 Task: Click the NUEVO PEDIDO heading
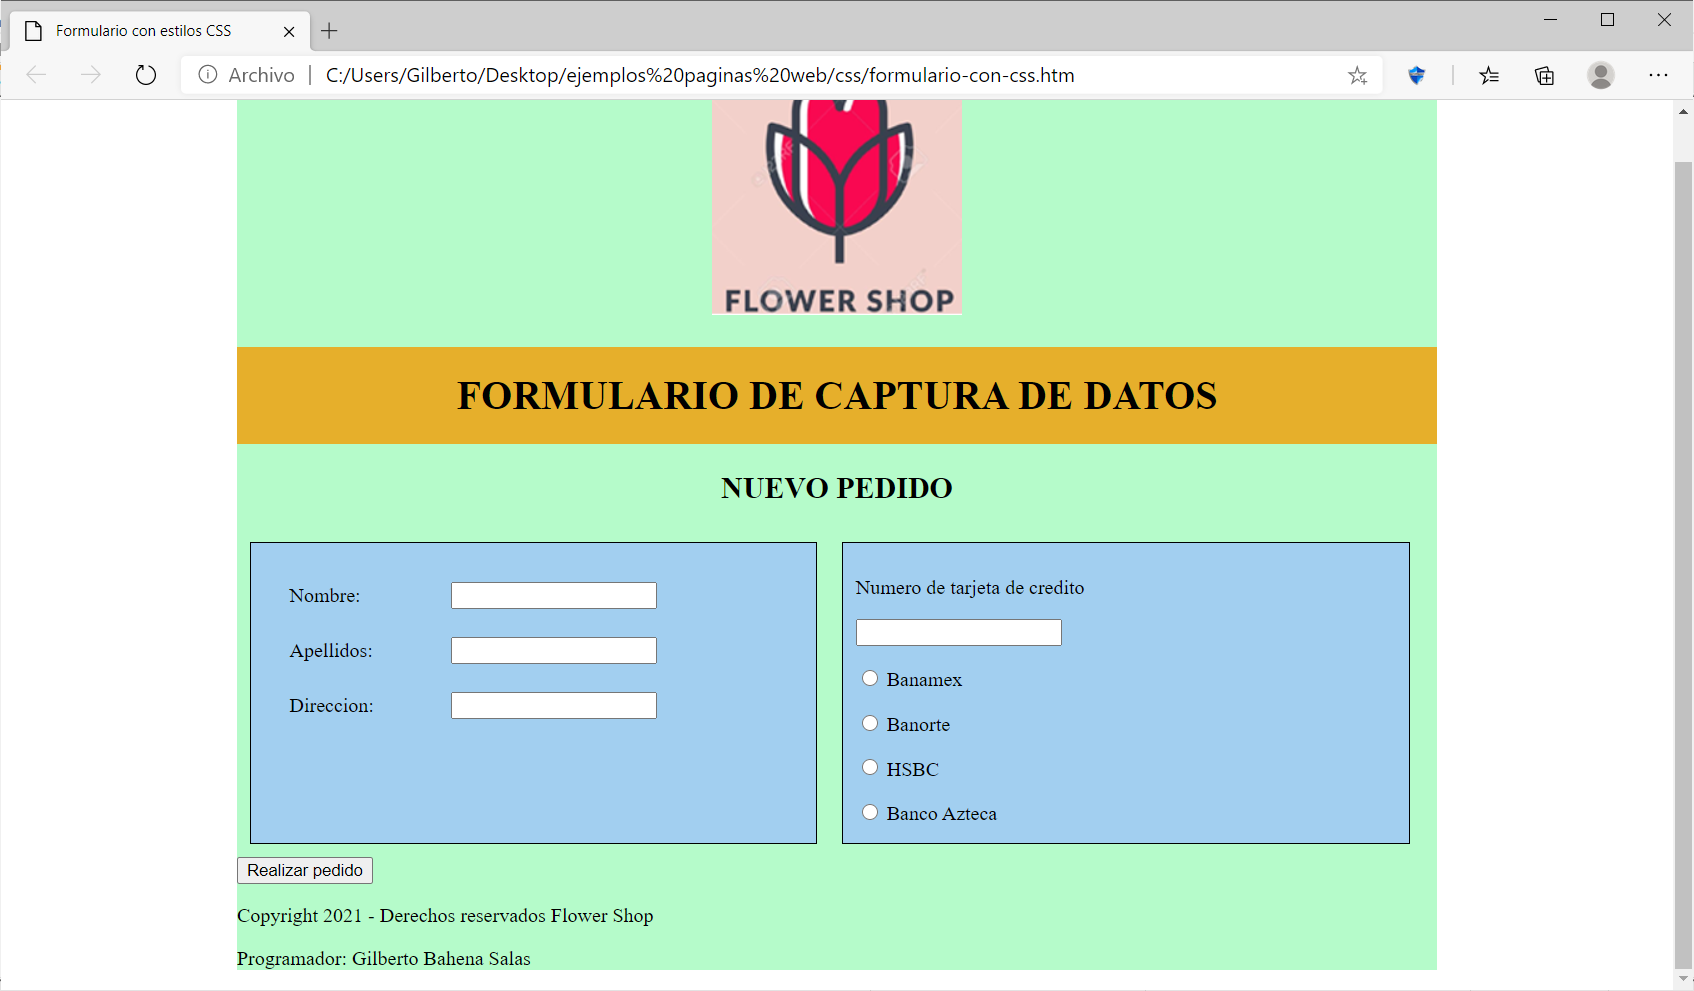click(837, 488)
